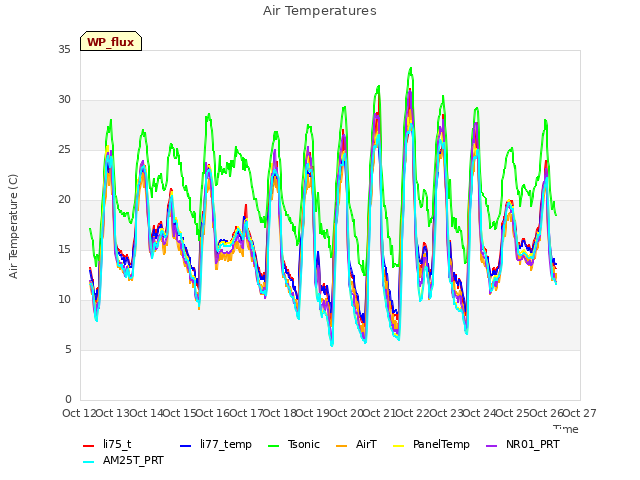Click the 30 y-axis tick label
This screenshot has height=480, width=640.
tap(64, 100)
